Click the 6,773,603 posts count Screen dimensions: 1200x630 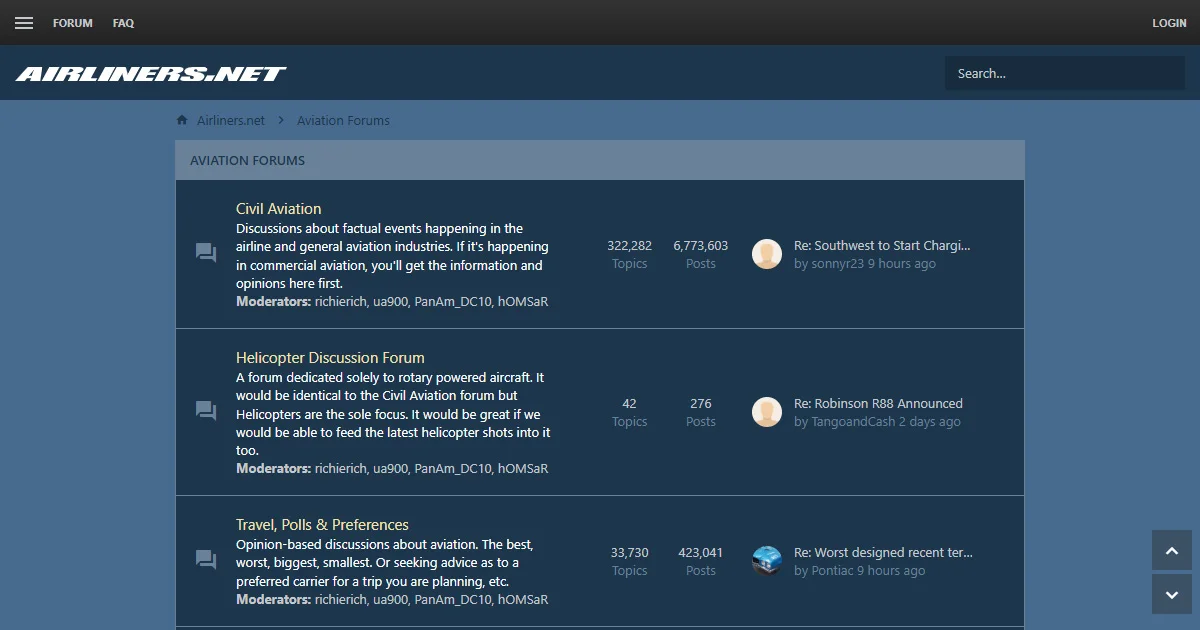(701, 245)
